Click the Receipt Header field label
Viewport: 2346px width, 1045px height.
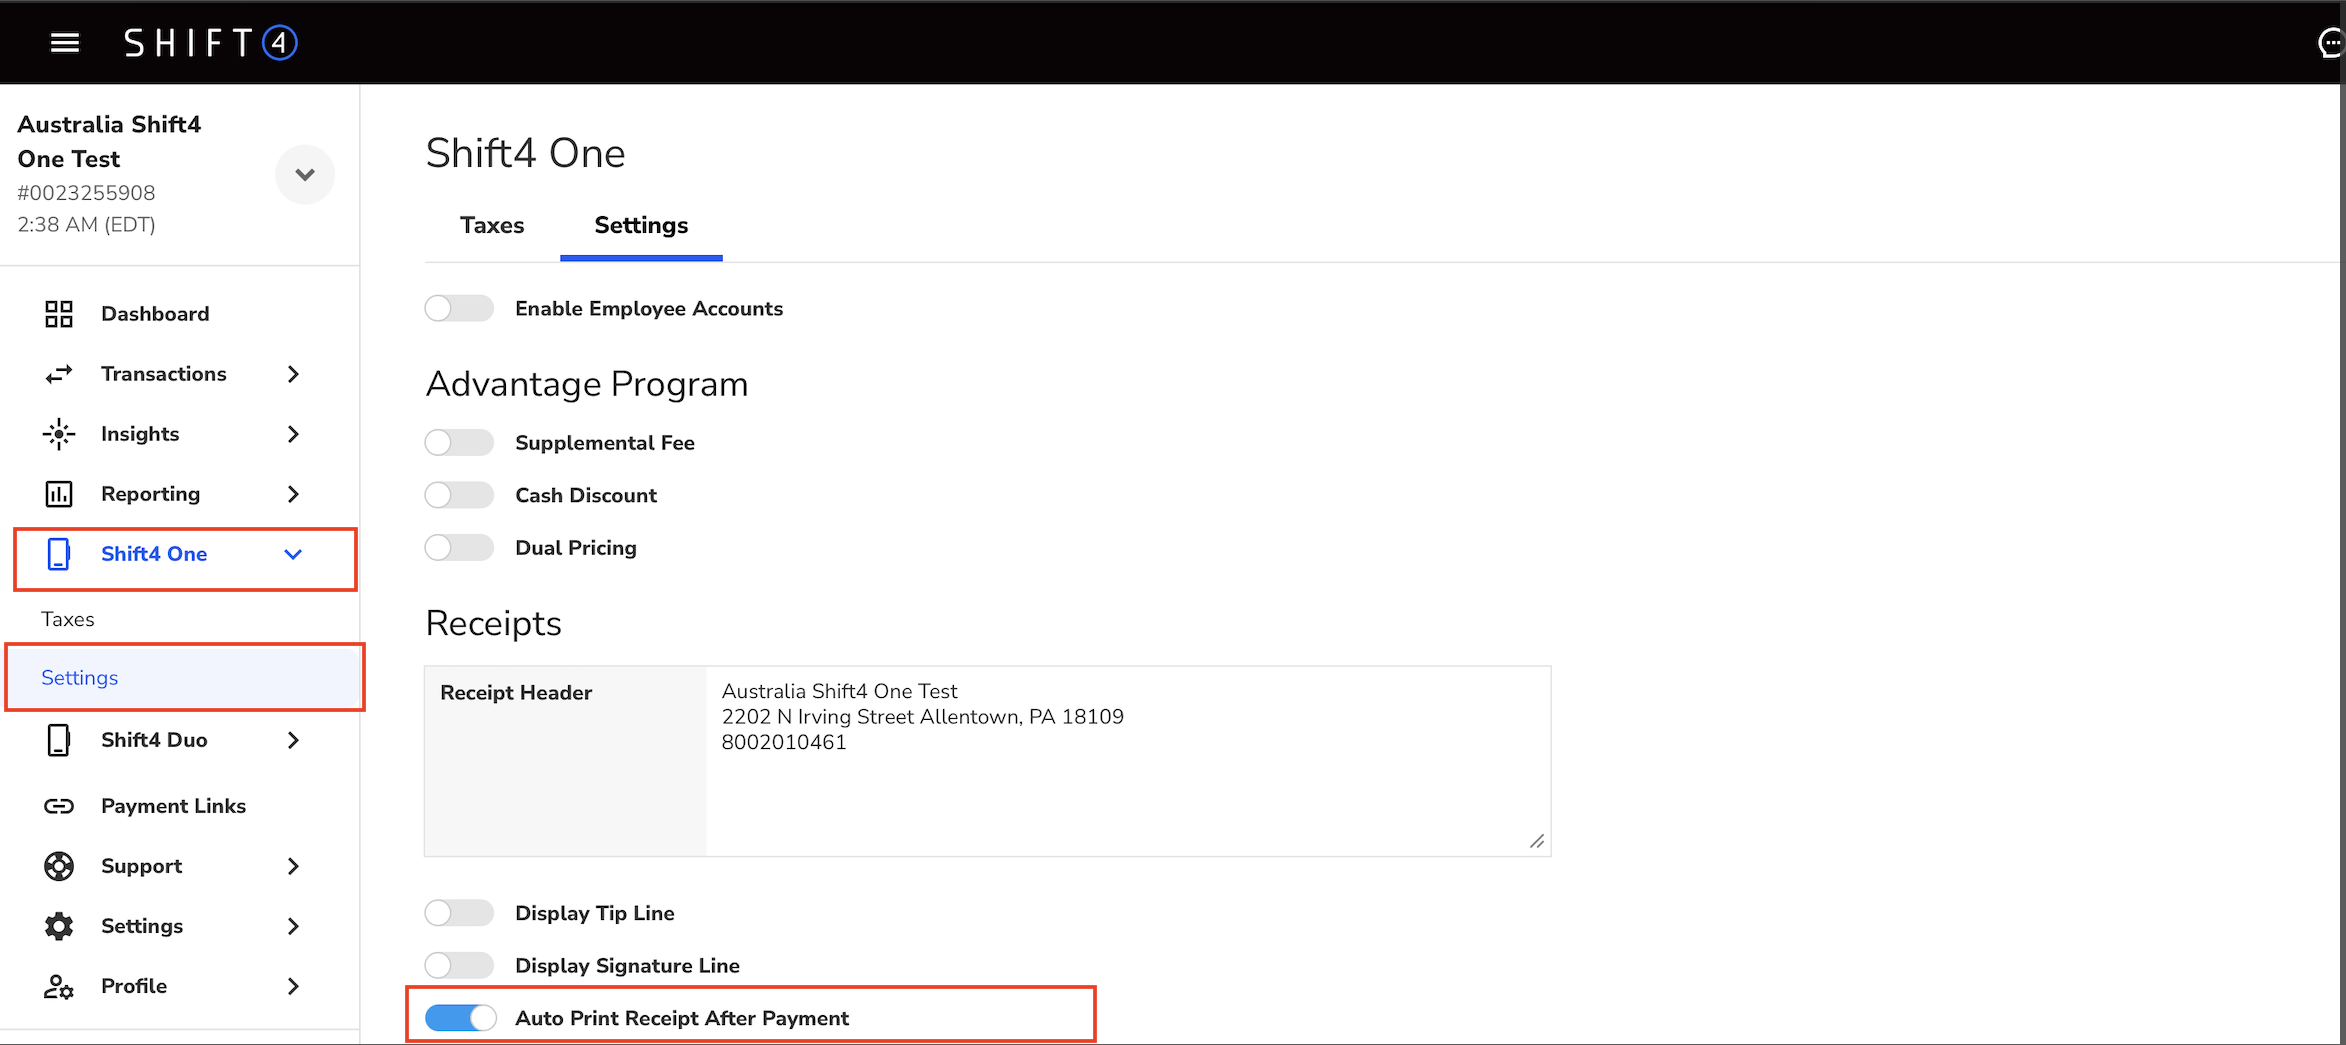[516, 693]
